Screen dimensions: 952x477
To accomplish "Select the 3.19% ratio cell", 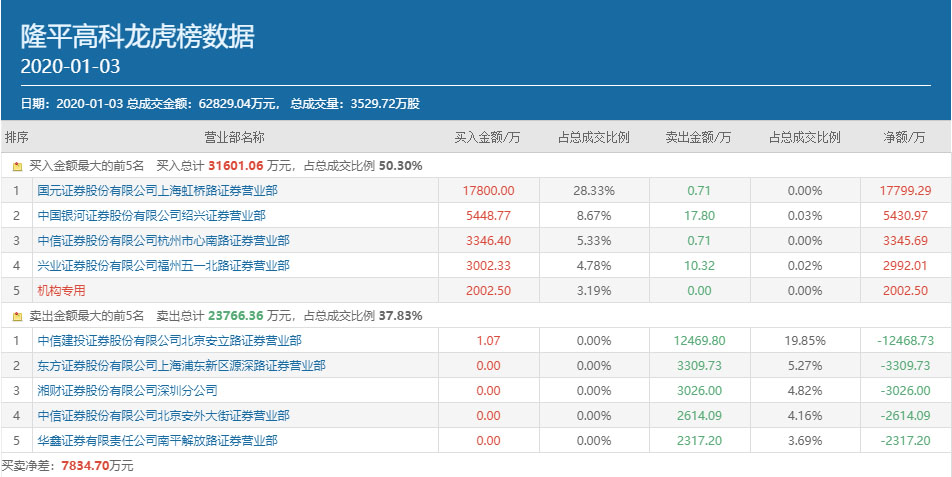I will [594, 291].
